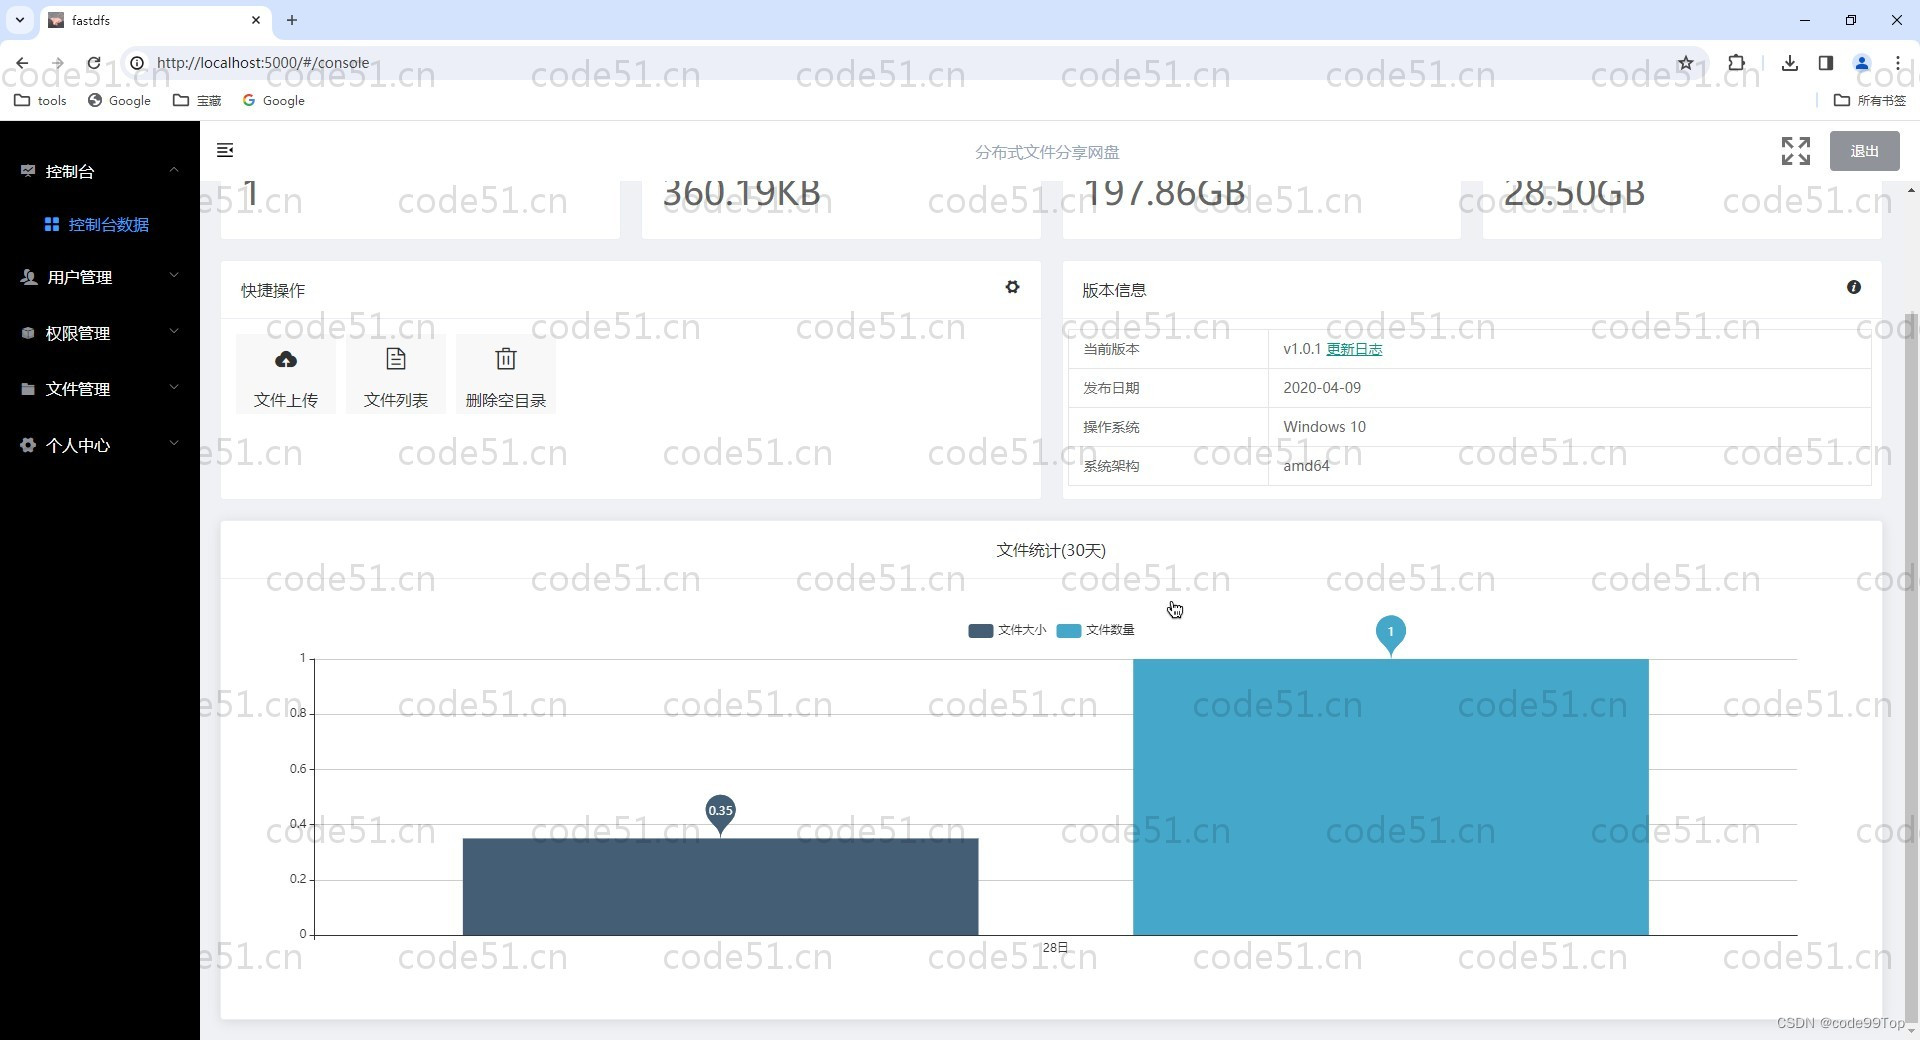Reload the page with refresh icon
1920x1040 pixels.
pyautogui.click(x=94, y=62)
